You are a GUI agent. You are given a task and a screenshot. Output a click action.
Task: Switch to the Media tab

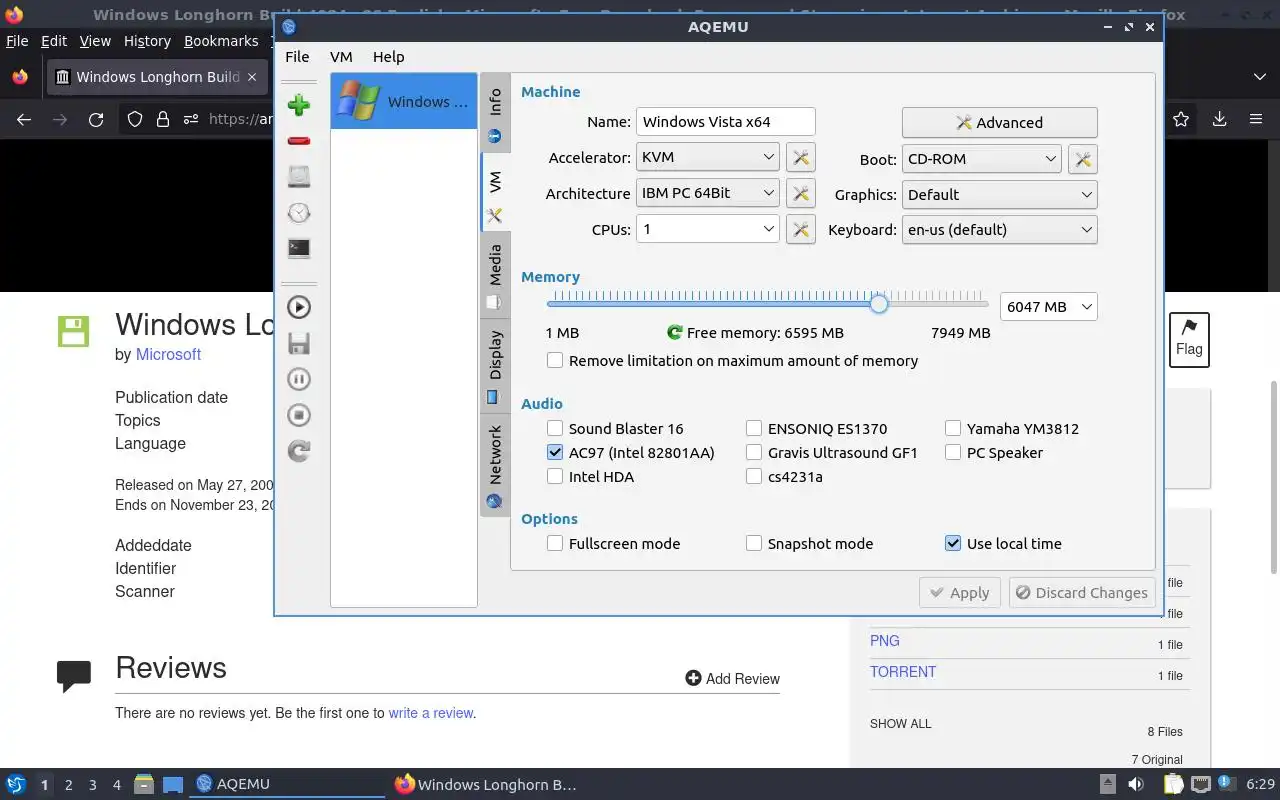point(495,275)
